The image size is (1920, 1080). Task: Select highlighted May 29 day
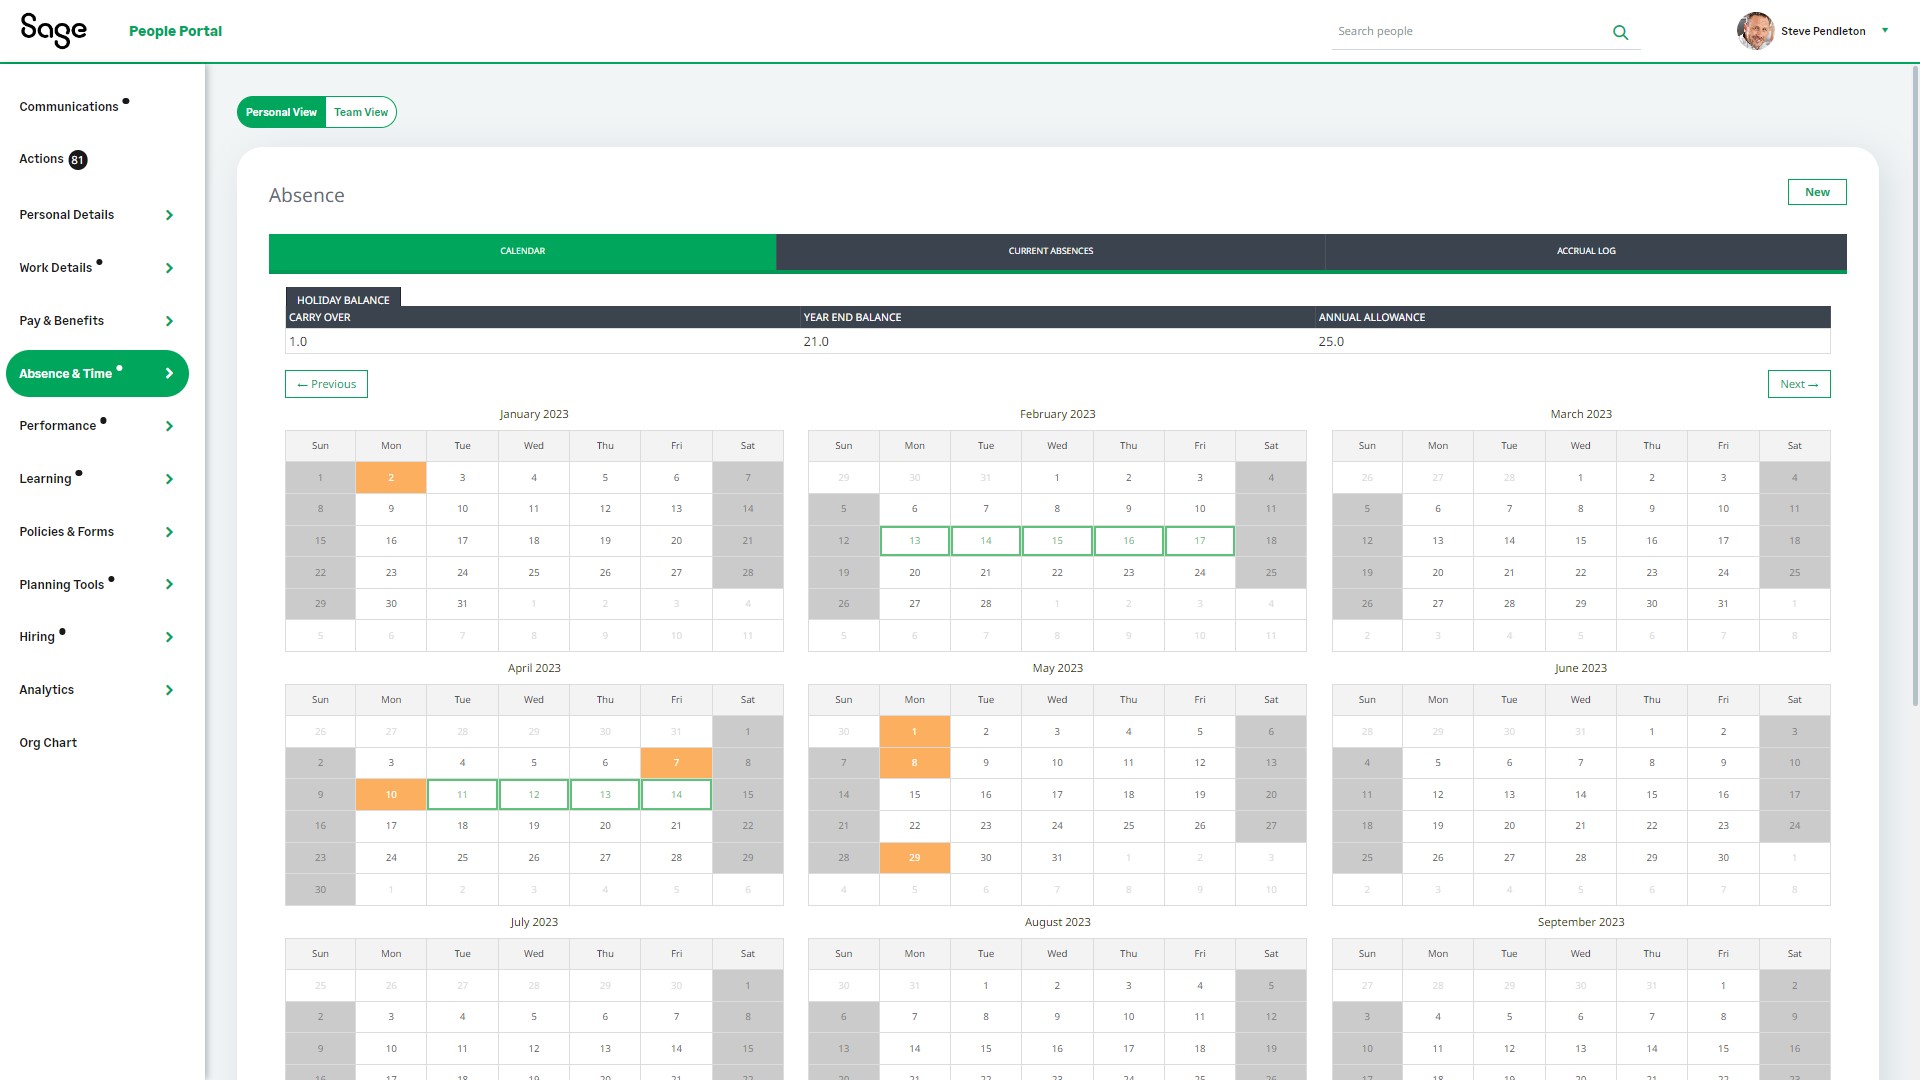pyautogui.click(x=914, y=858)
